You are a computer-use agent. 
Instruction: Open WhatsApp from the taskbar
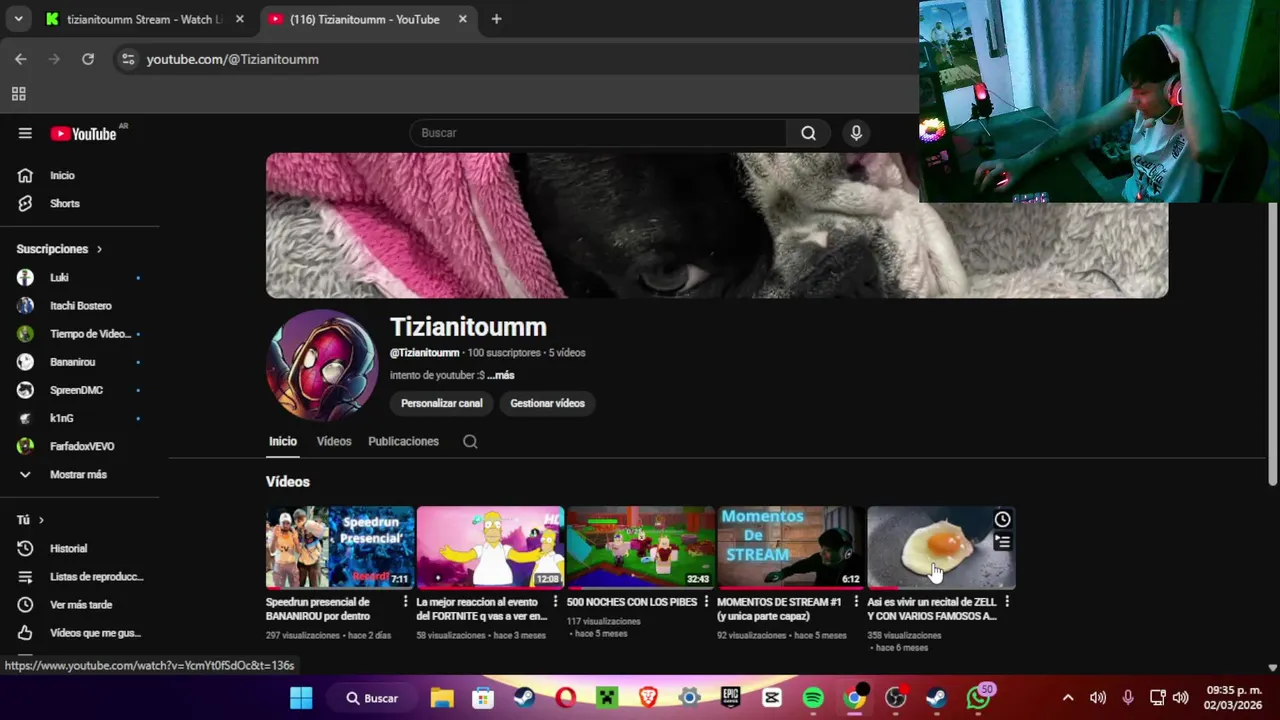point(978,698)
